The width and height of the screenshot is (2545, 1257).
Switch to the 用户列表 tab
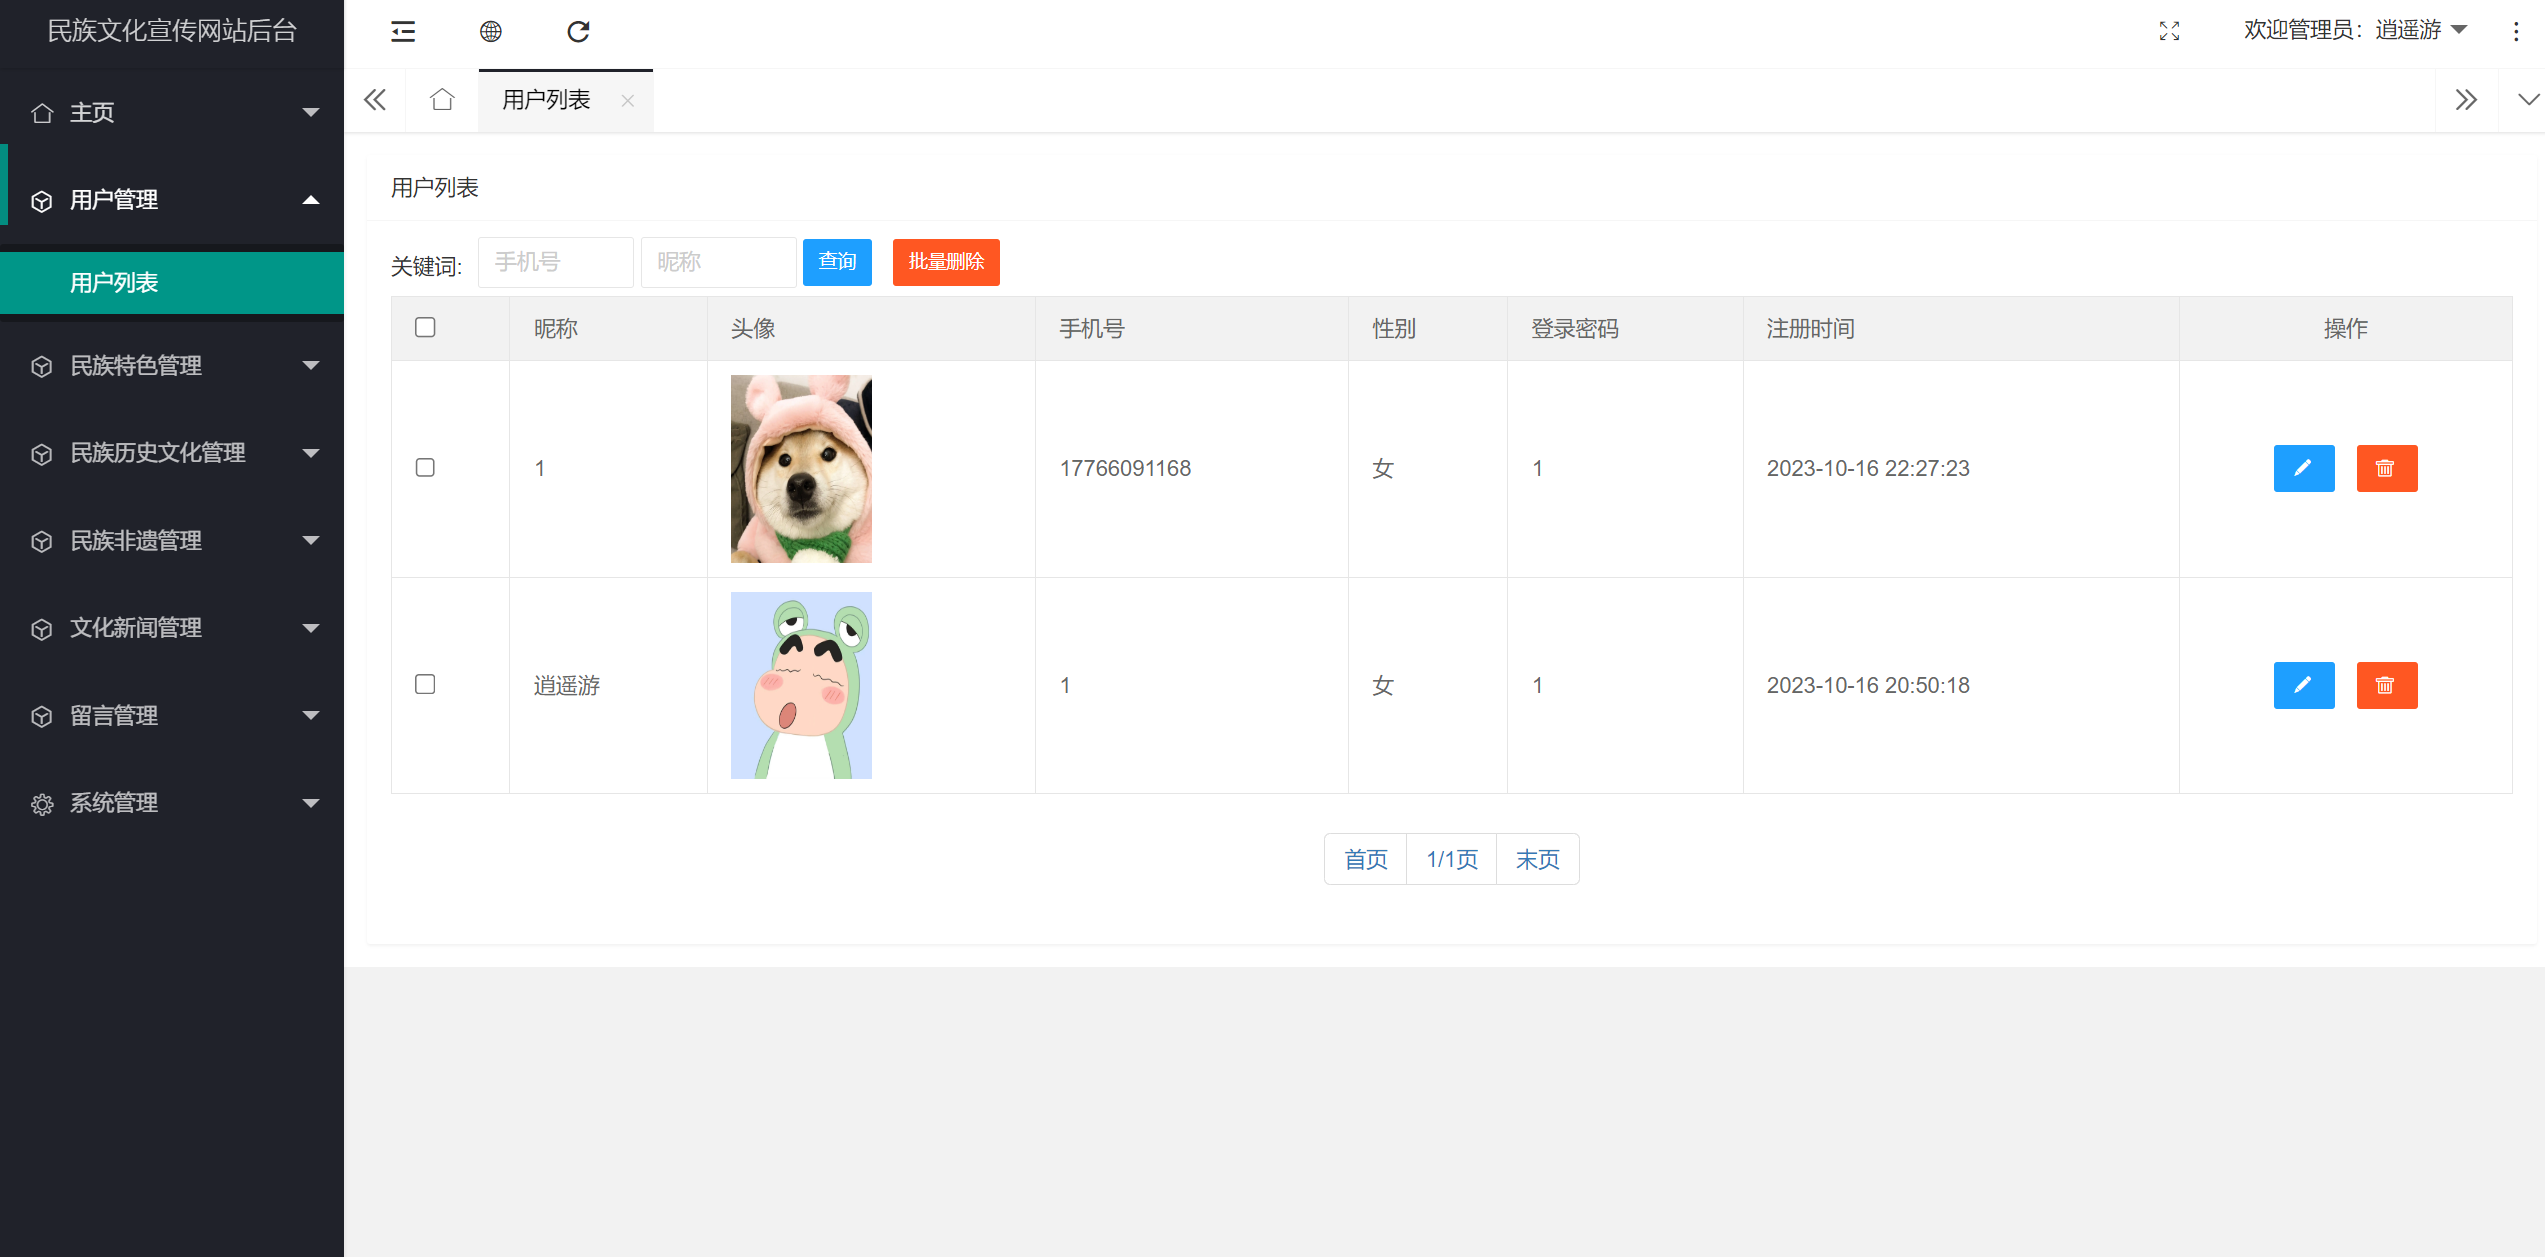(x=545, y=100)
